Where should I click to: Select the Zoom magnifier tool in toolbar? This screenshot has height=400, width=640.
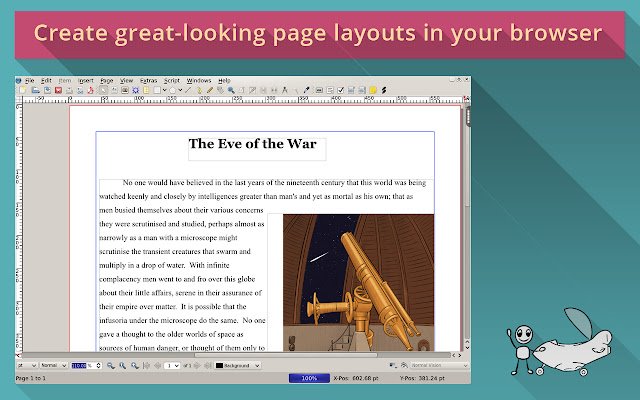click(x=231, y=90)
